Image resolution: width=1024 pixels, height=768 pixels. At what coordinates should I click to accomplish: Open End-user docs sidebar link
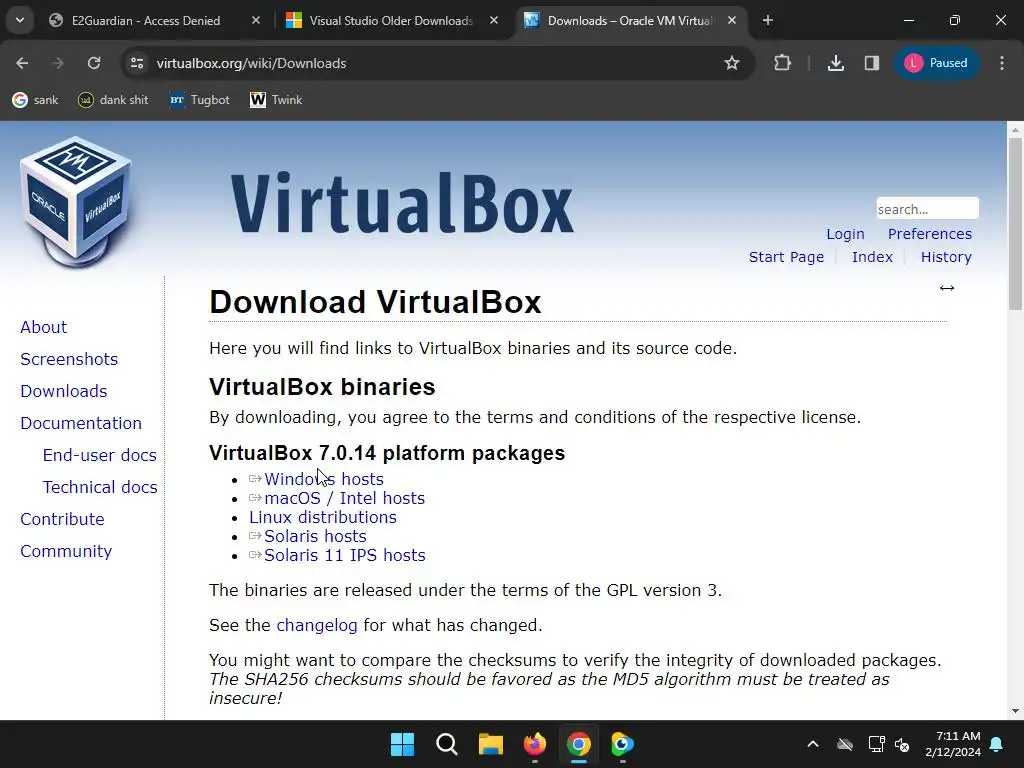click(99, 455)
